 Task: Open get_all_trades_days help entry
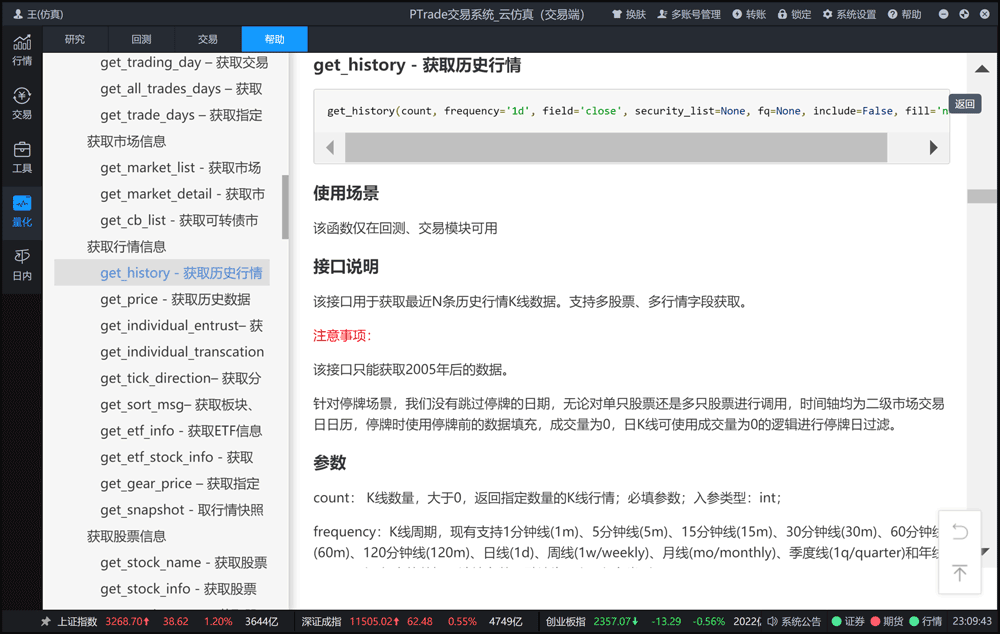click(181, 89)
